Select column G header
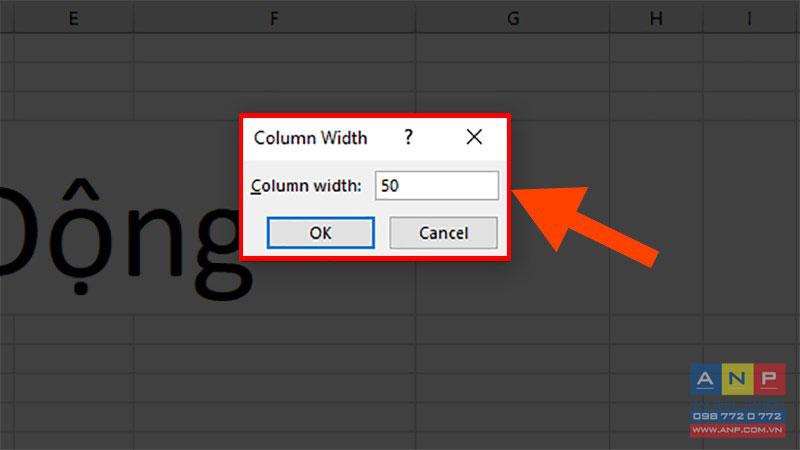The image size is (800, 450). coord(513,18)
